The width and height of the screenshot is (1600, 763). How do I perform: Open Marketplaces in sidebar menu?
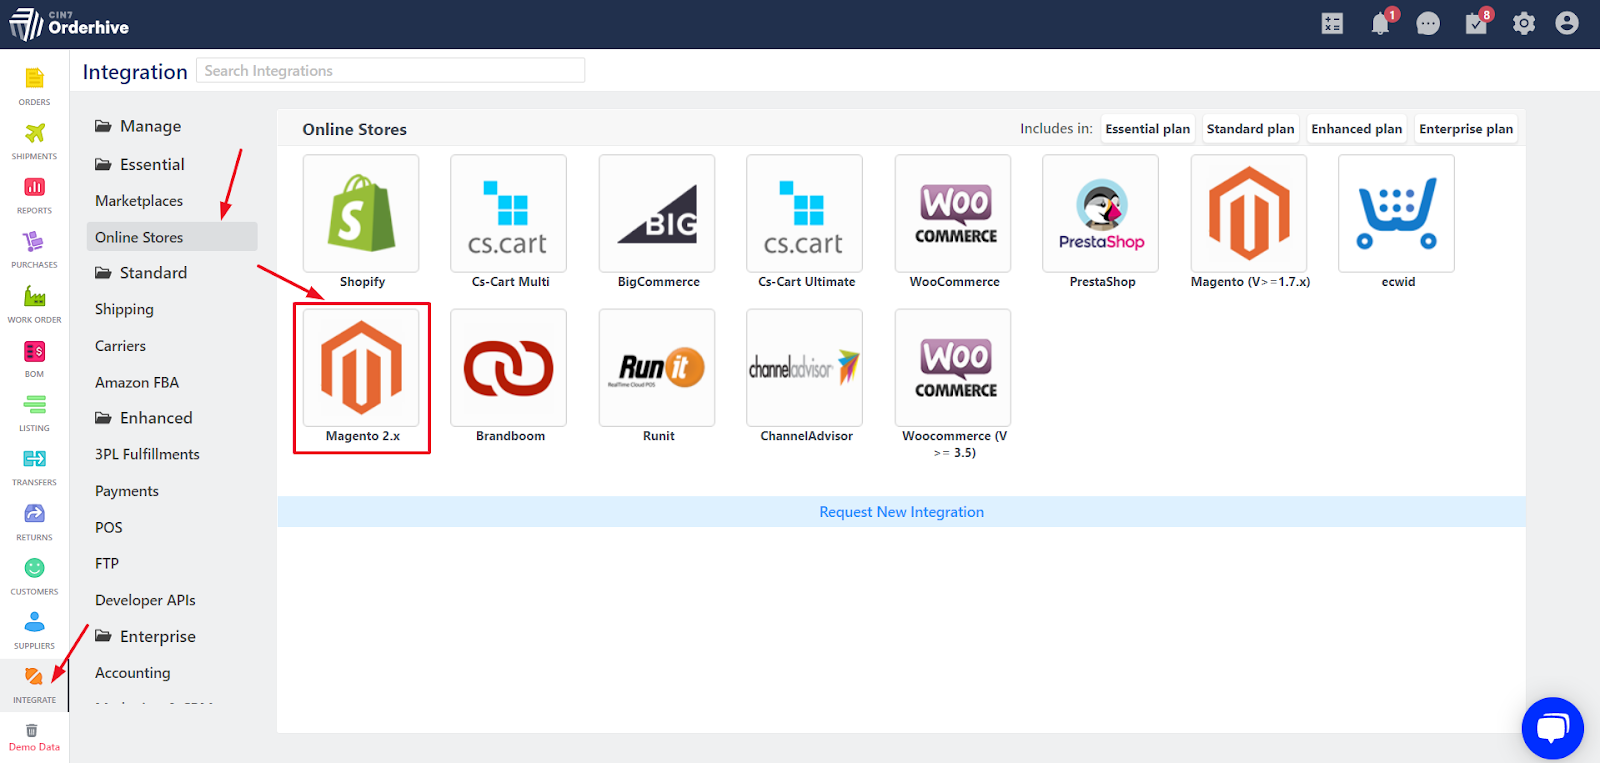pyautogui.click(x=139, y=201)
